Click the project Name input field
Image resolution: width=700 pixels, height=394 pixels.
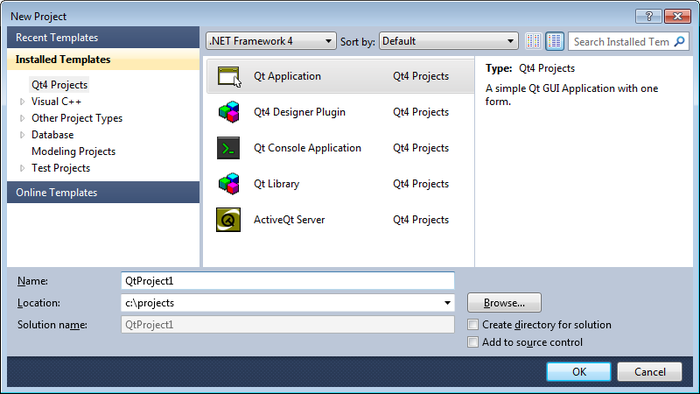[x=288, y=281]
